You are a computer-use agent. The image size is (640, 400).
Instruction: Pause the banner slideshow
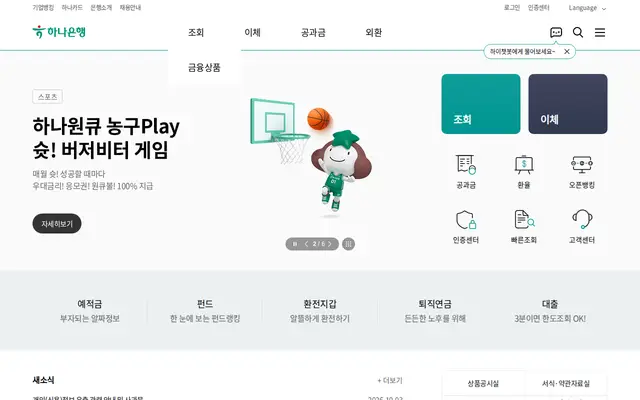[x=295, y=244]
